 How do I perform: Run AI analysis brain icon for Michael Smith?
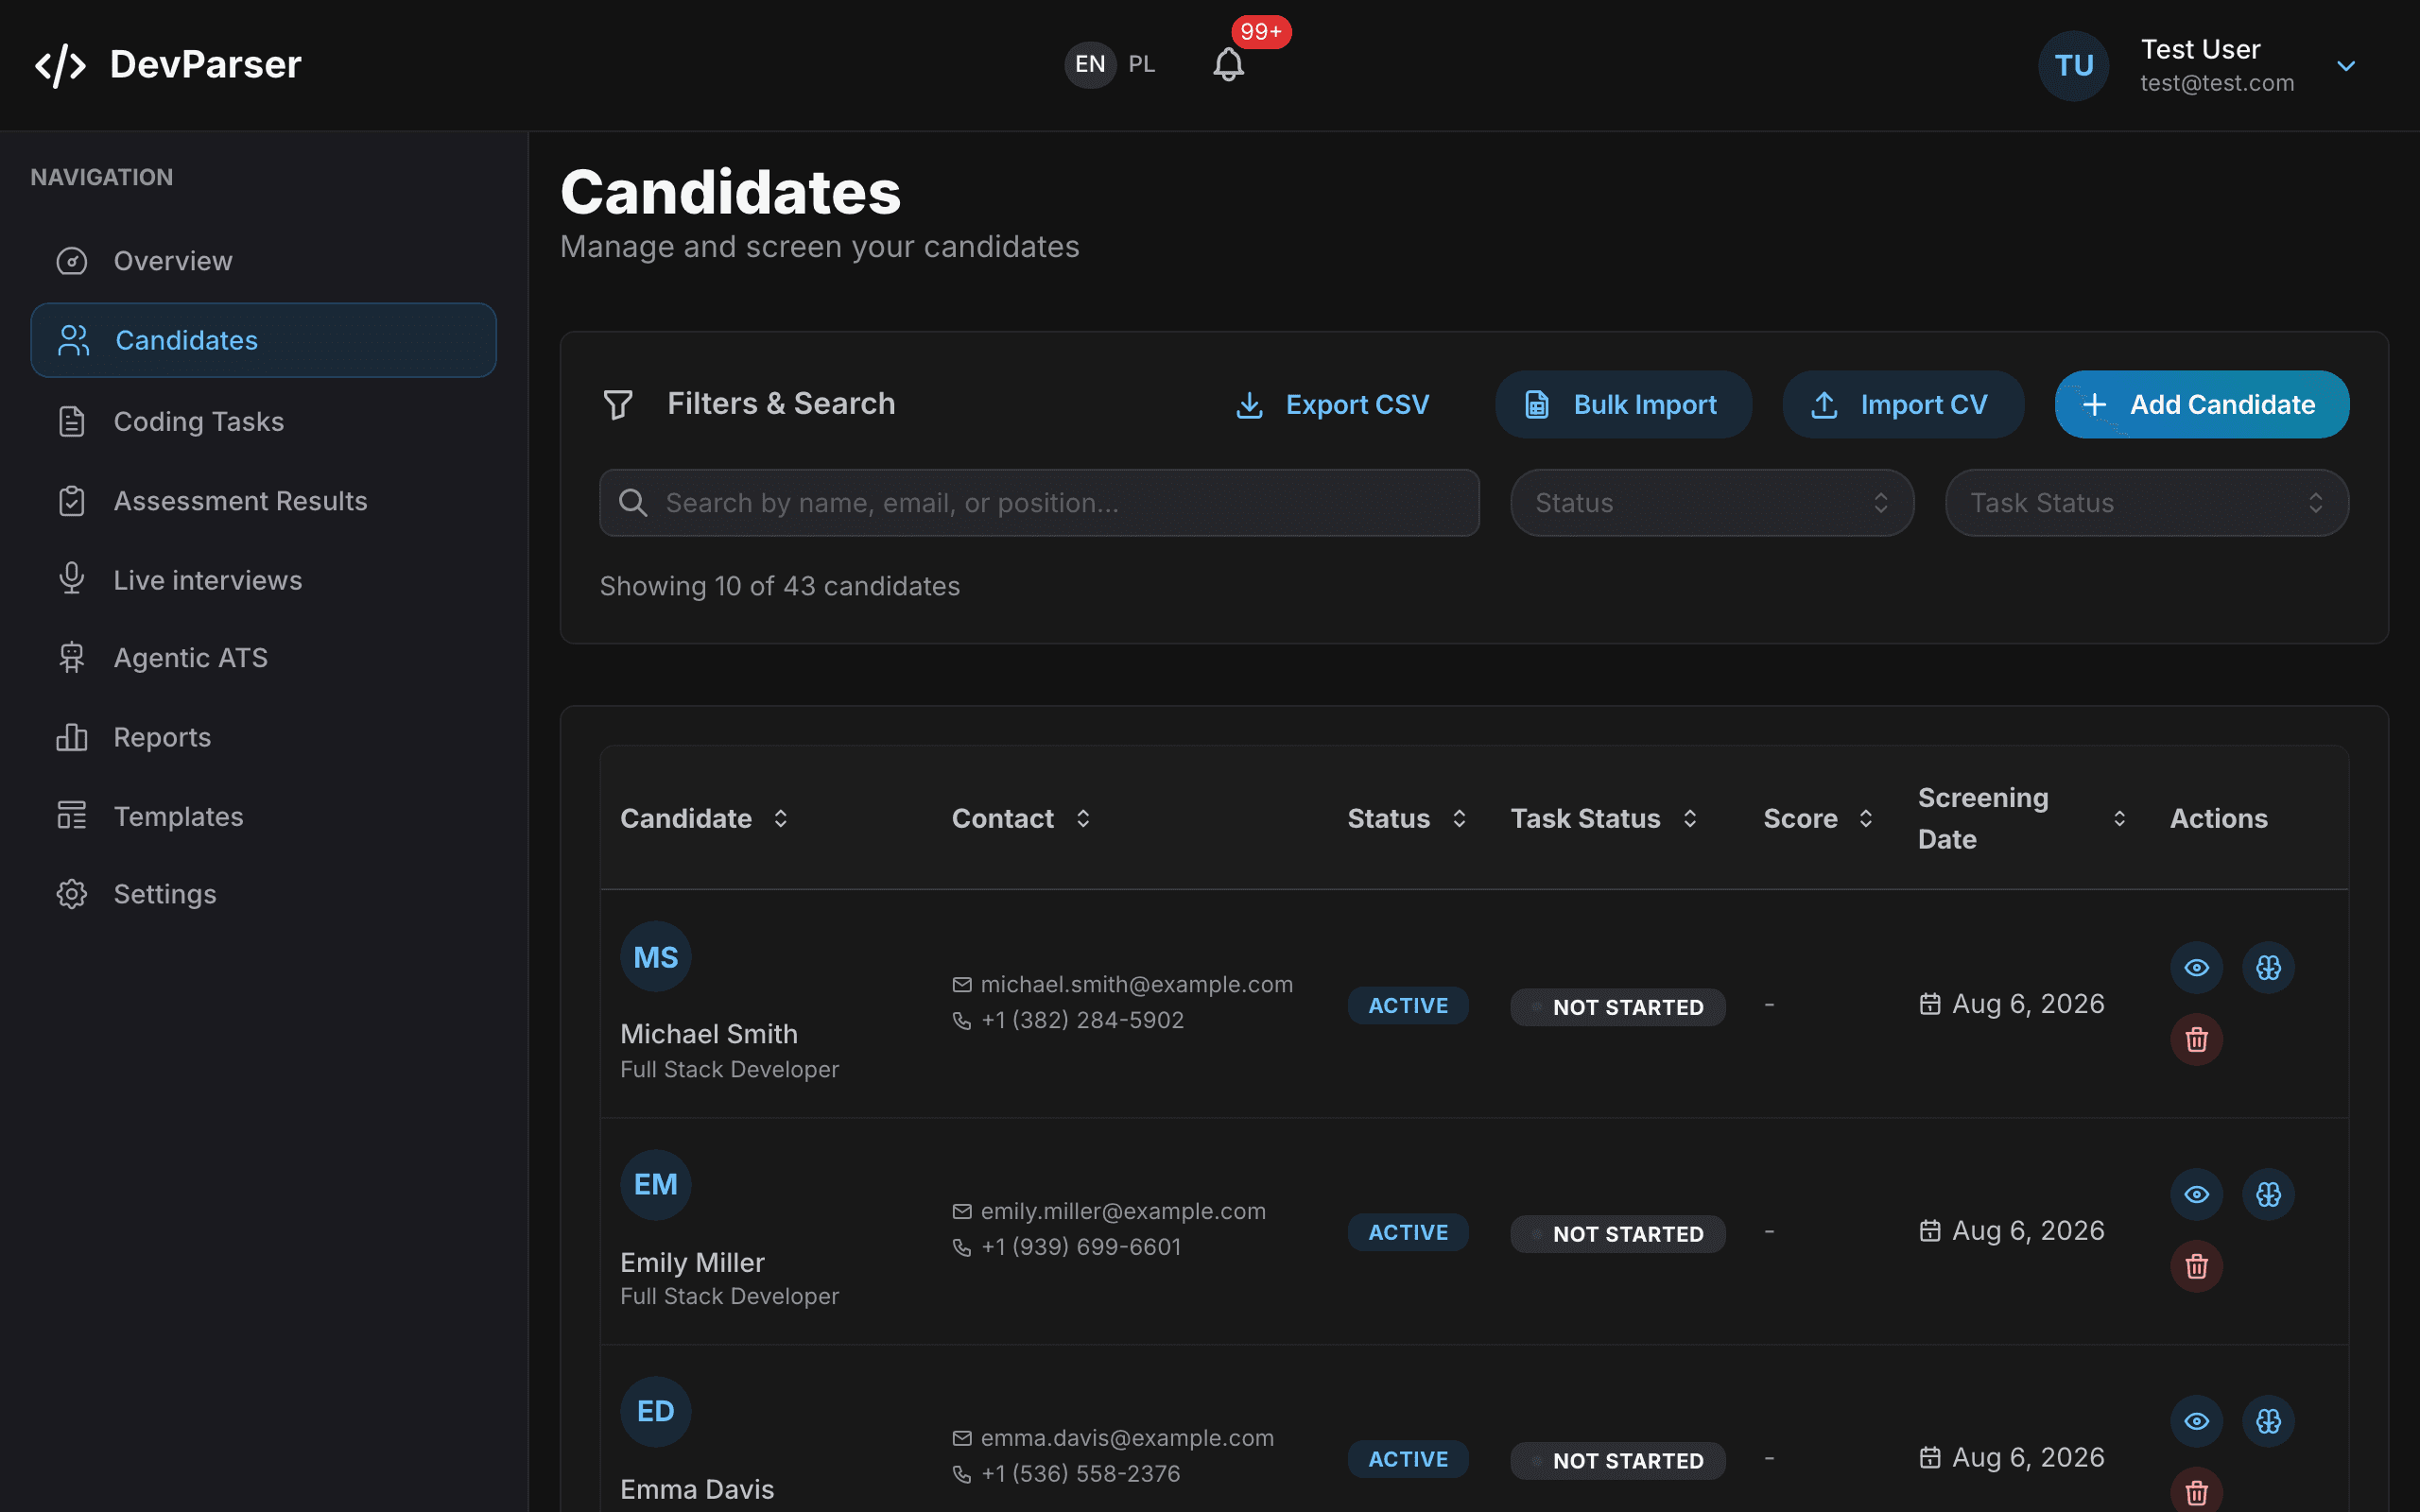click(2268, 967)
